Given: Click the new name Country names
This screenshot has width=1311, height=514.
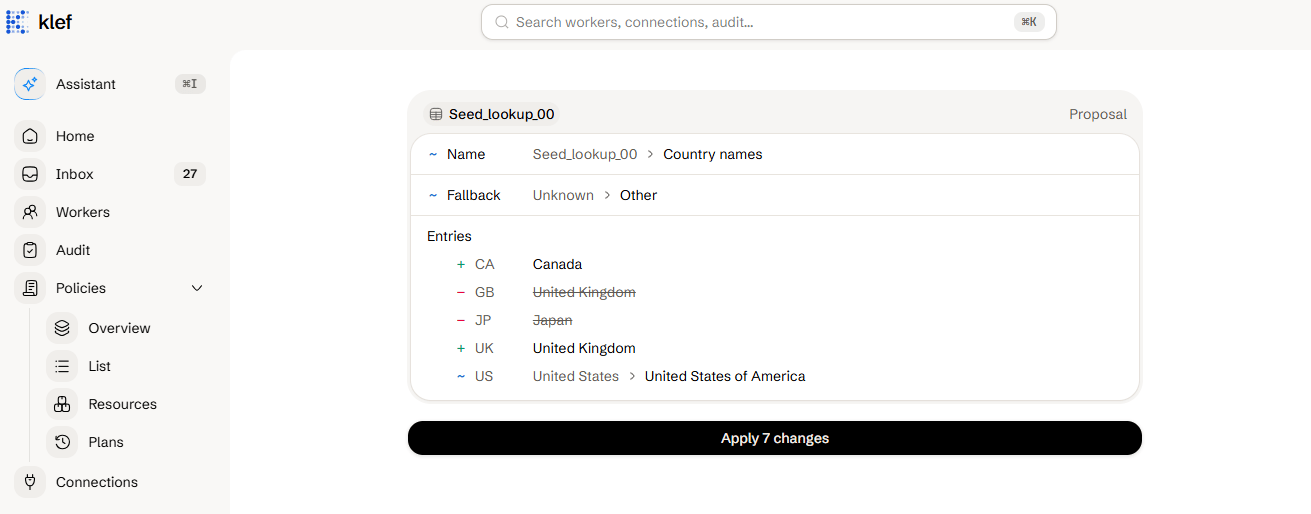Looking at the screenshot, I should pos(713,154).
